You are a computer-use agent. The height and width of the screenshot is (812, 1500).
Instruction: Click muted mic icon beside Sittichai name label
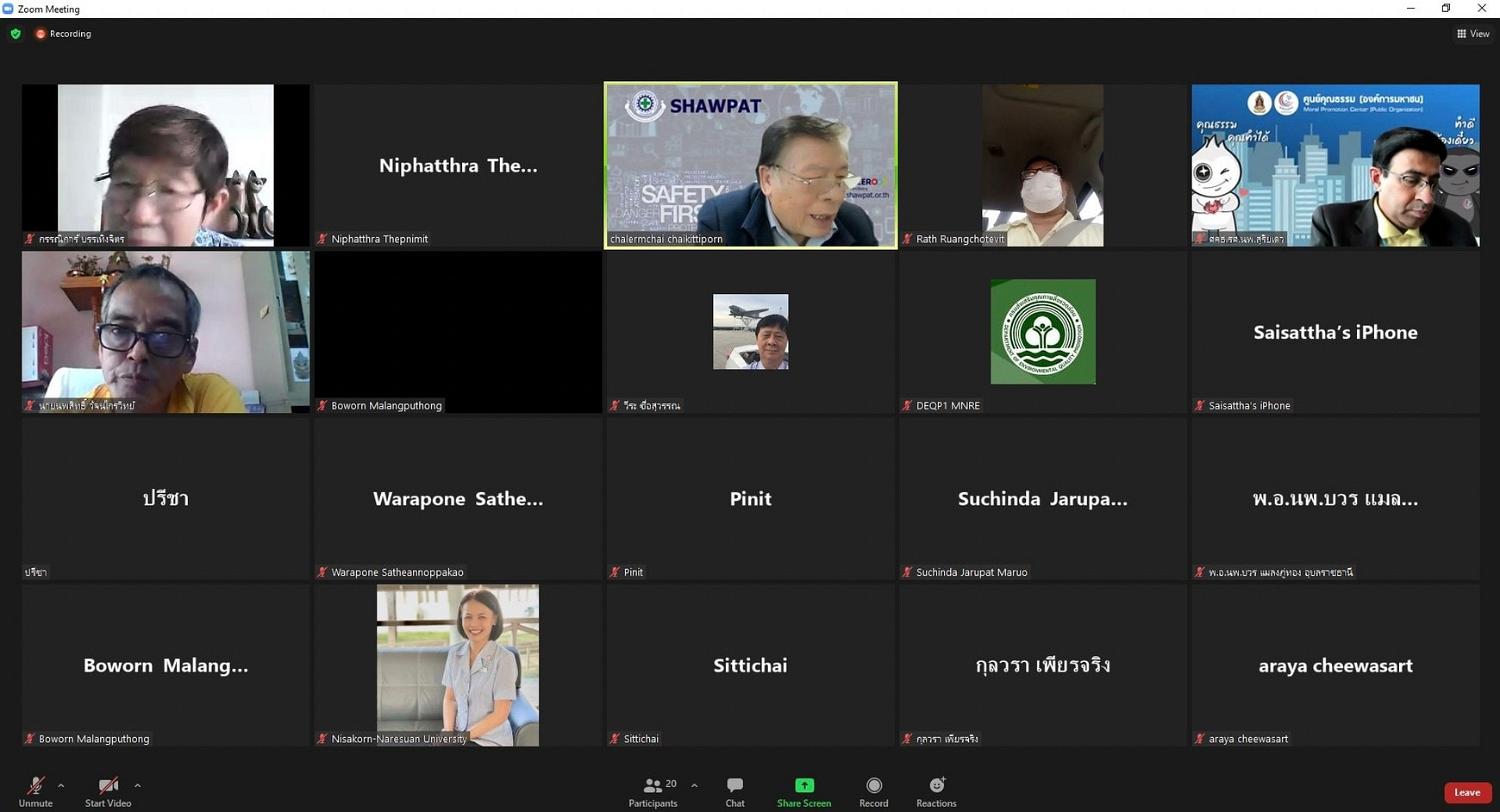tap(615, 739)
